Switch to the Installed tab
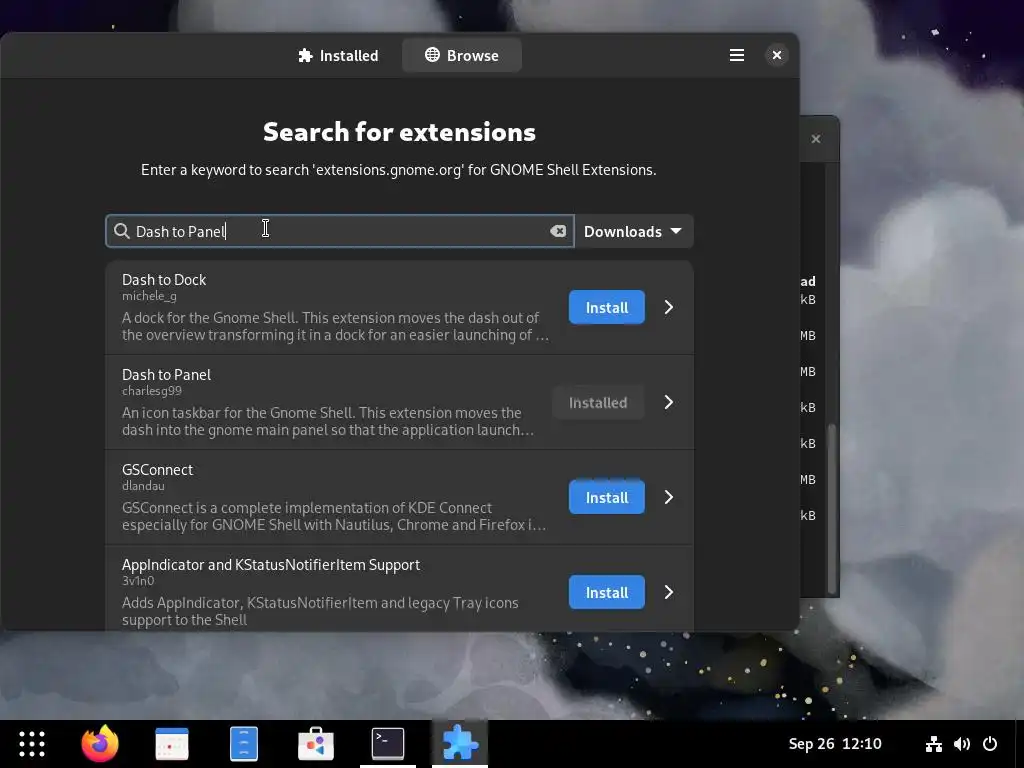This screenshot has width=1024, height=768. click(338, 56)
